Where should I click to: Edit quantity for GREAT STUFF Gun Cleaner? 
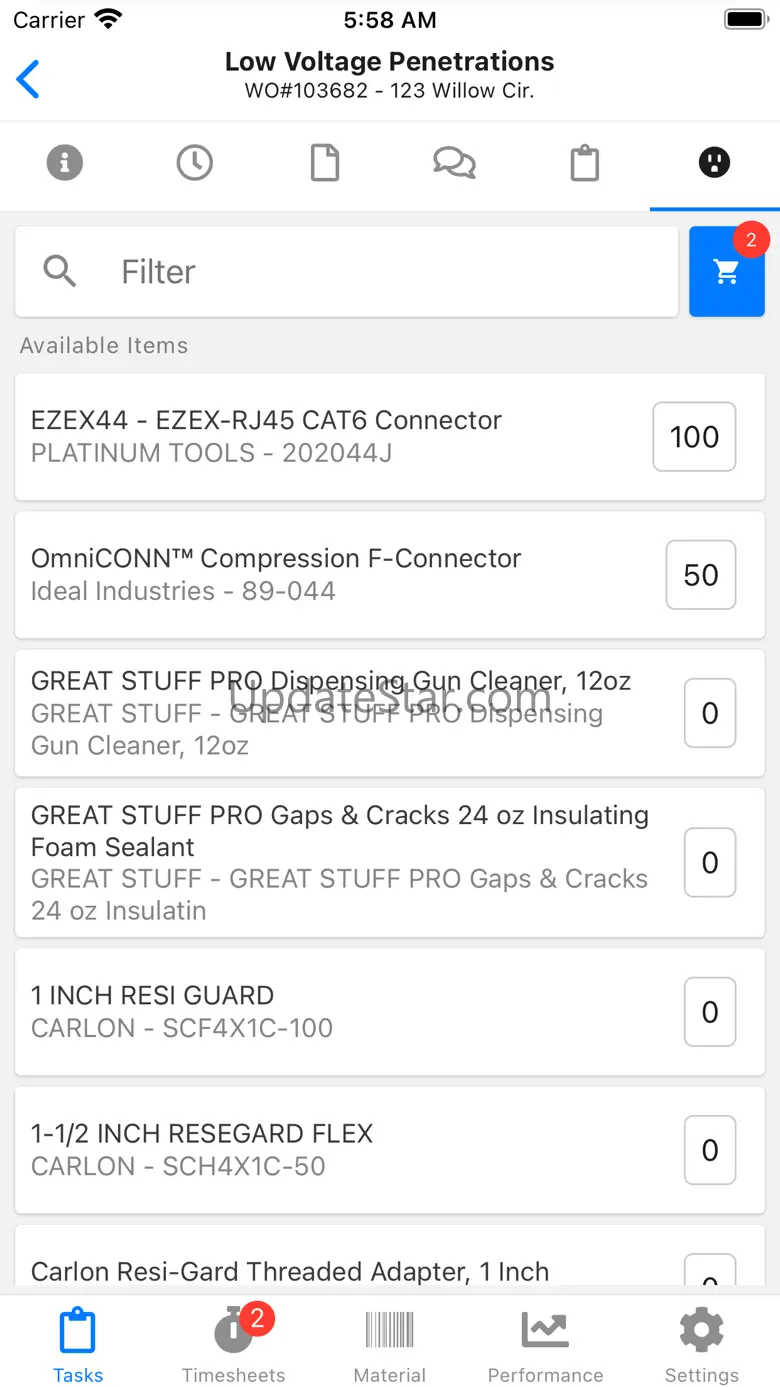(709, 713)
